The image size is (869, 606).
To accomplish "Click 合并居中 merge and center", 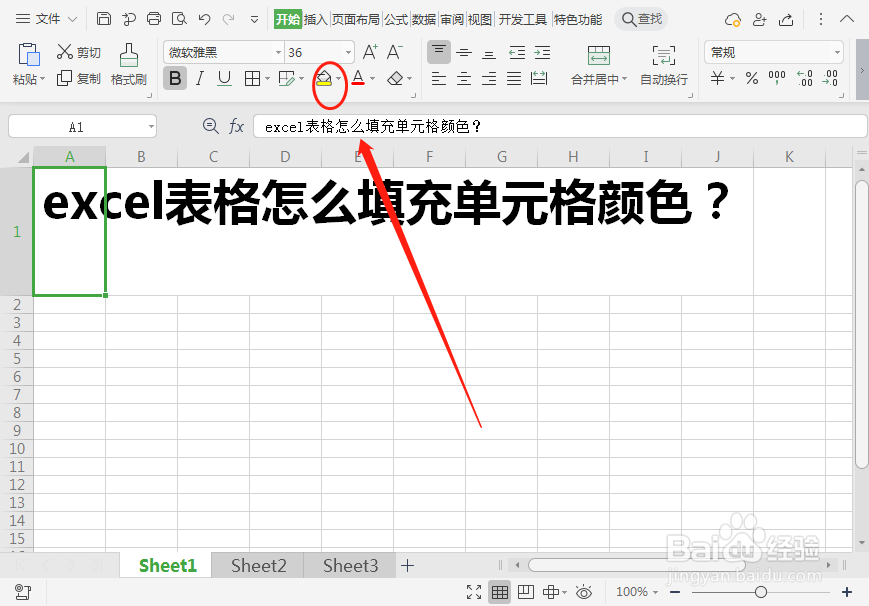I will point(599,65).
